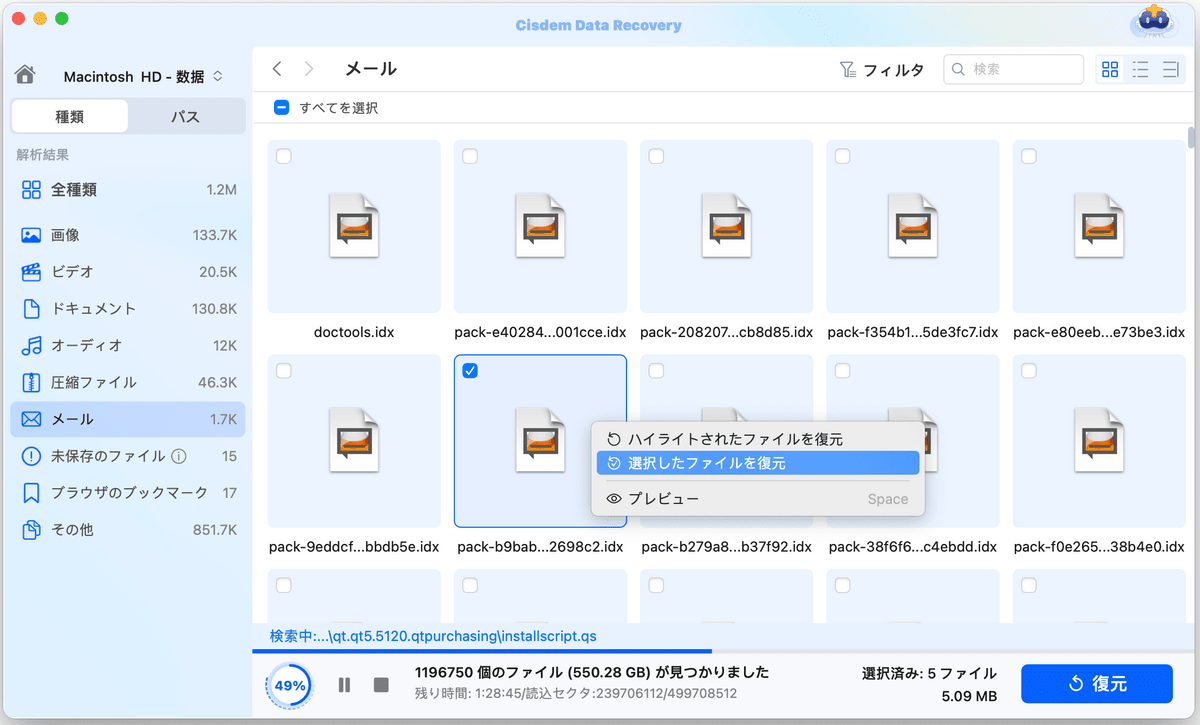
Task: Click the Audio (オーディオ) music icon
Action: click(x=31, y=346)
